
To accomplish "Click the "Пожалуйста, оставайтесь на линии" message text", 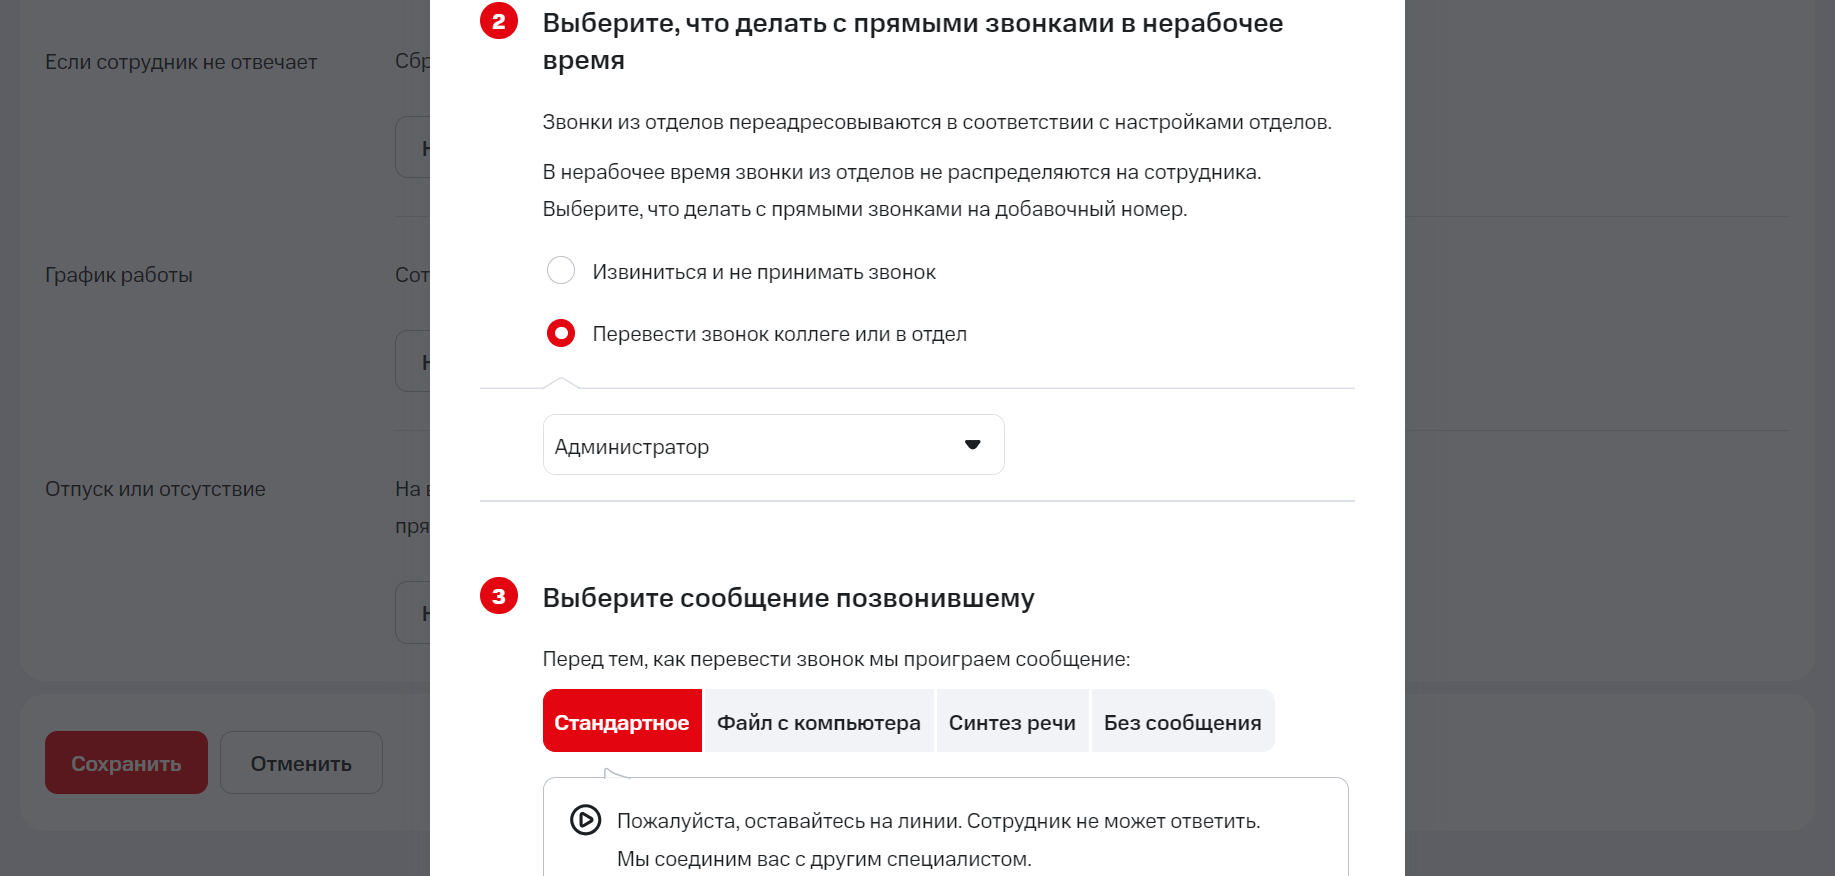I will (938, 821).
